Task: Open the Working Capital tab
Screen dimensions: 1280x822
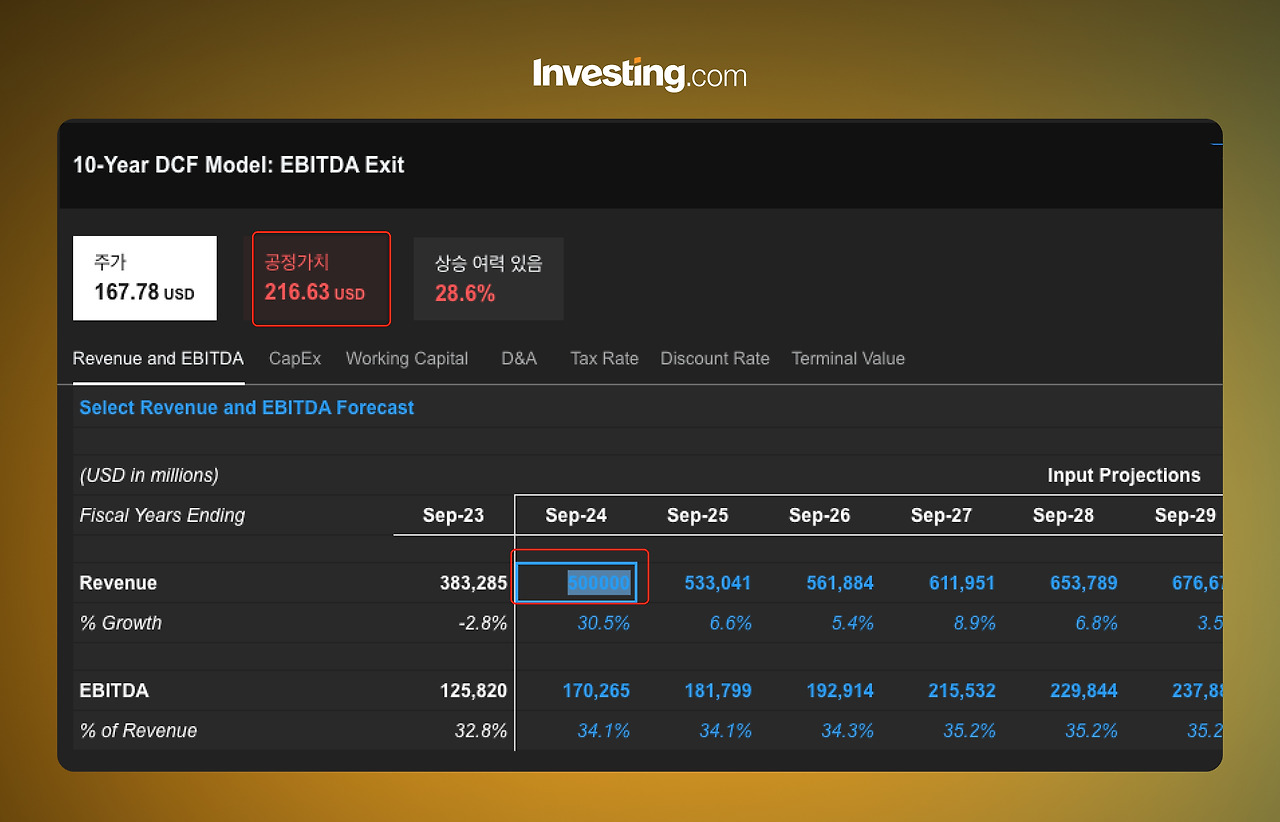Action: [406, 358]
